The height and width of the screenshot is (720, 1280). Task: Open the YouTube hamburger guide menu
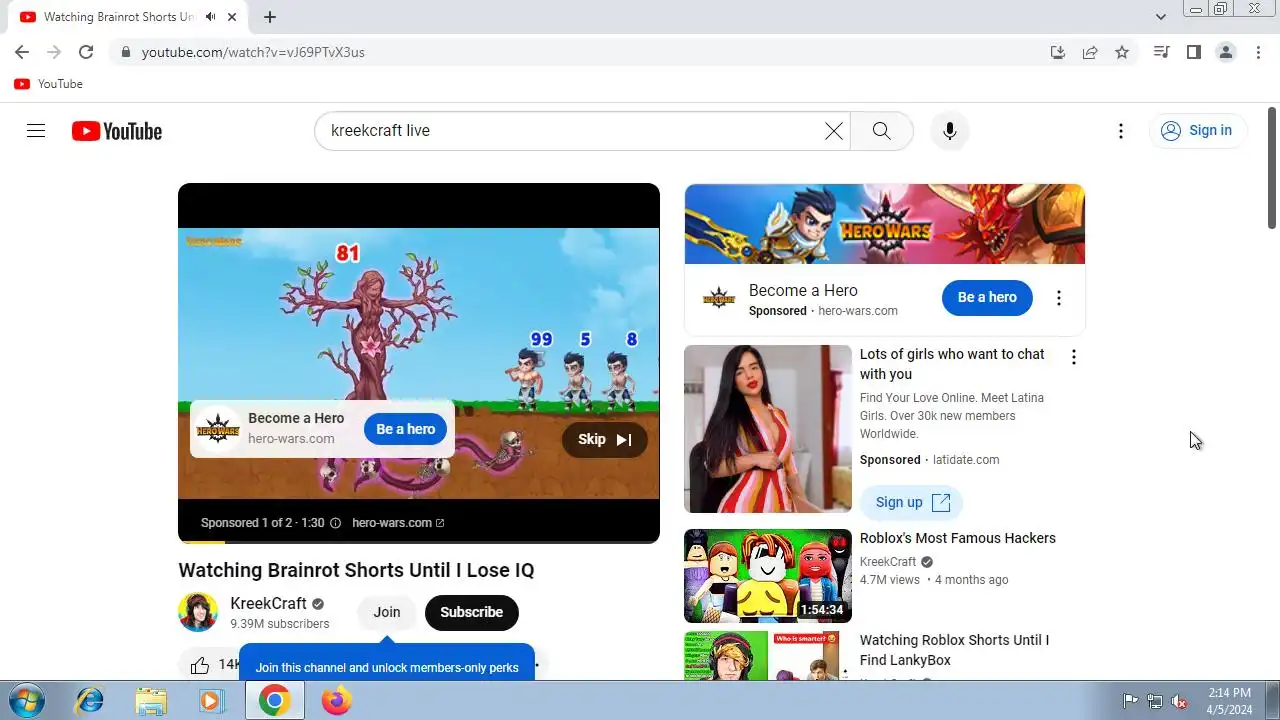[x=36, y=131]
